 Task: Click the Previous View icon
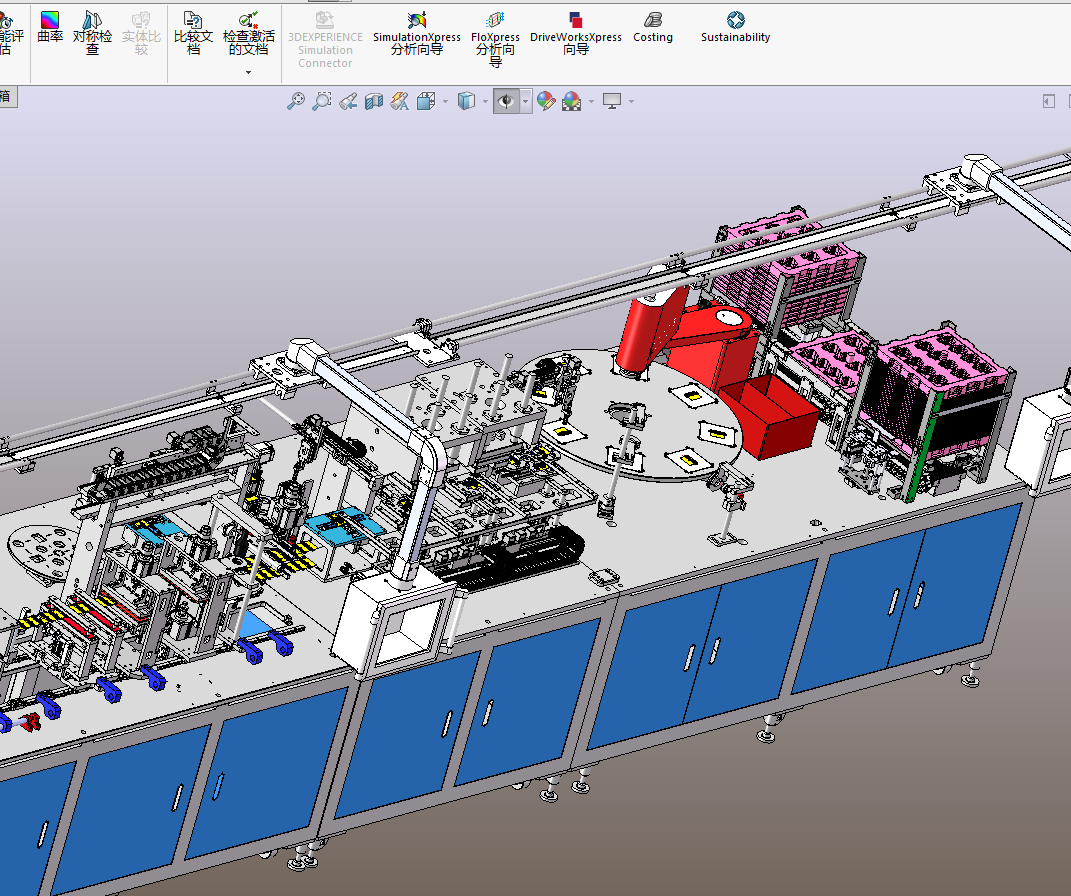coord(347,101)
